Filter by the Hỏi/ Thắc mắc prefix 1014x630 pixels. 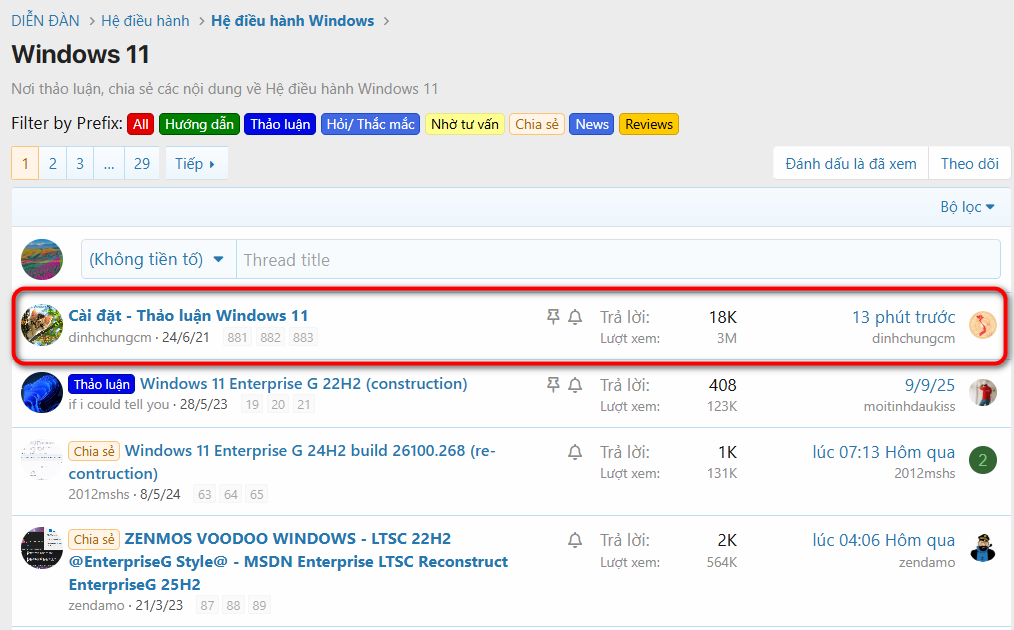point(371,124)
